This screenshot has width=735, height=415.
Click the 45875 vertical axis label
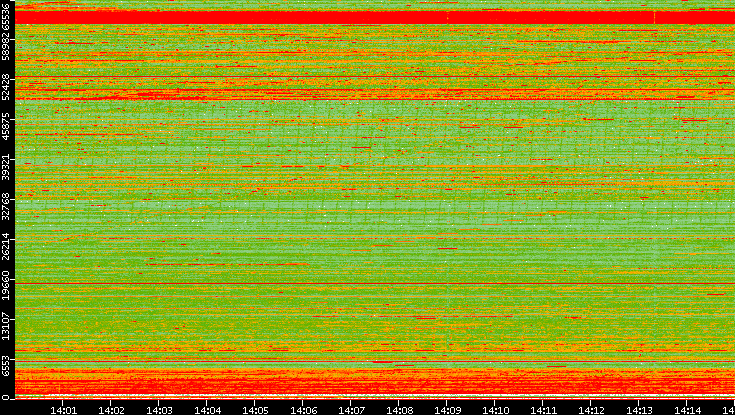(x=5, y=127)
